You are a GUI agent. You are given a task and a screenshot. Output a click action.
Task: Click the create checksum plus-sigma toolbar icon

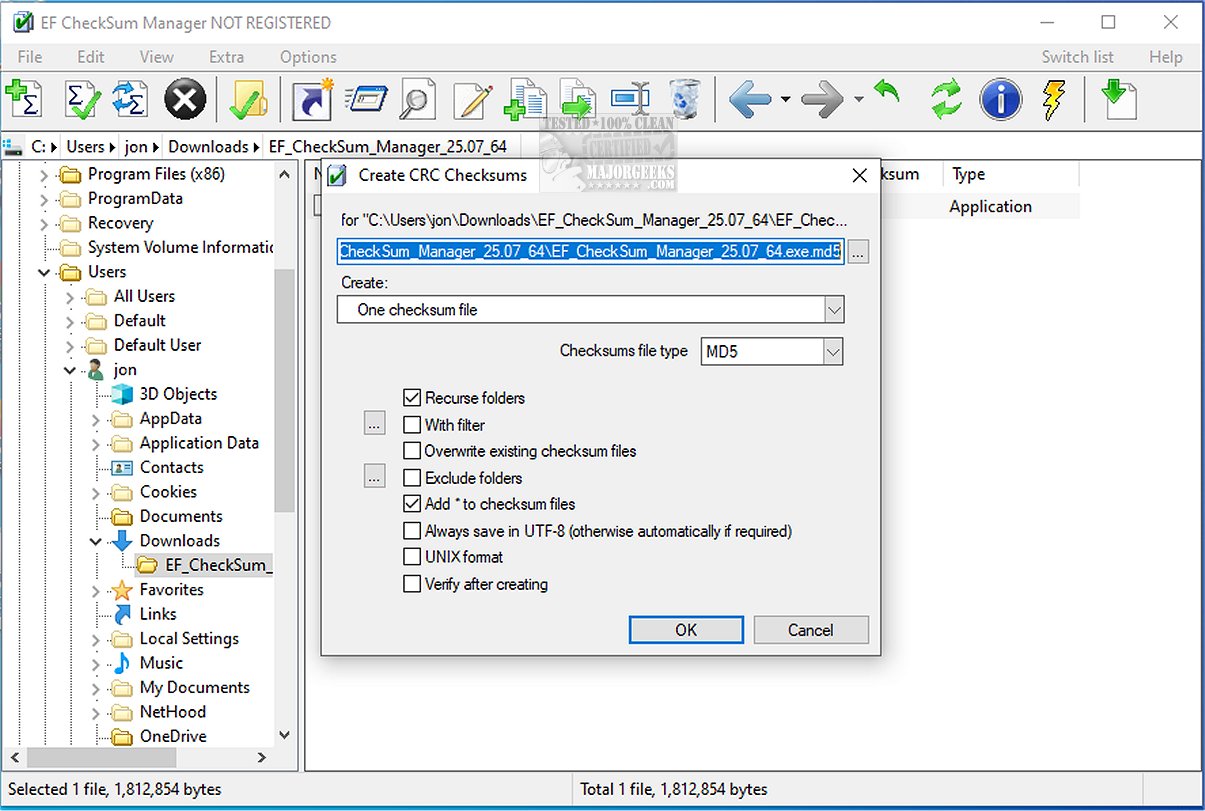[x=25, y=99]
